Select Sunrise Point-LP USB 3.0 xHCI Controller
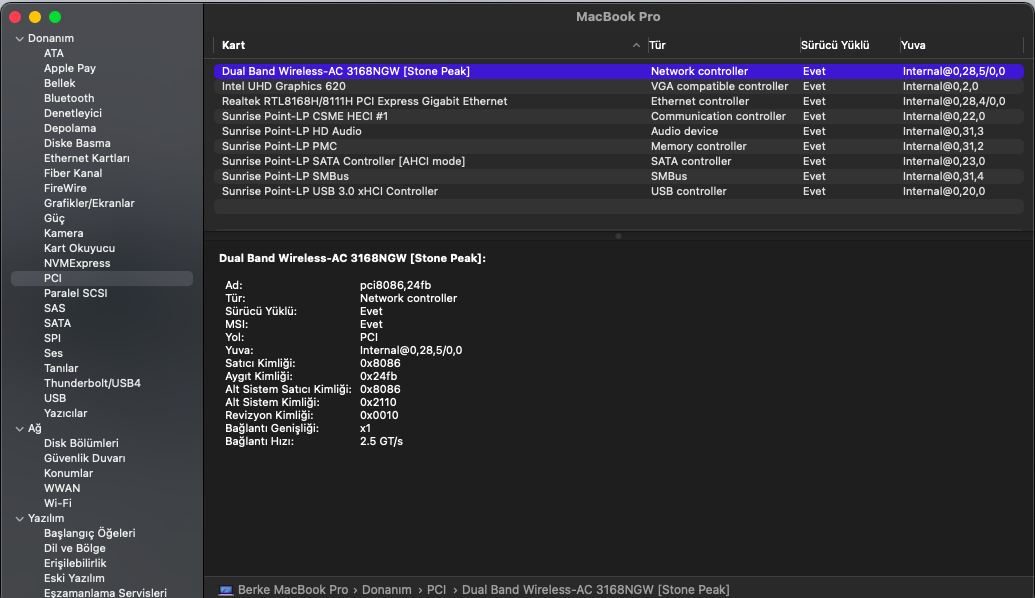Screen dimensions: 1035x598 click(x=330, y=192)
